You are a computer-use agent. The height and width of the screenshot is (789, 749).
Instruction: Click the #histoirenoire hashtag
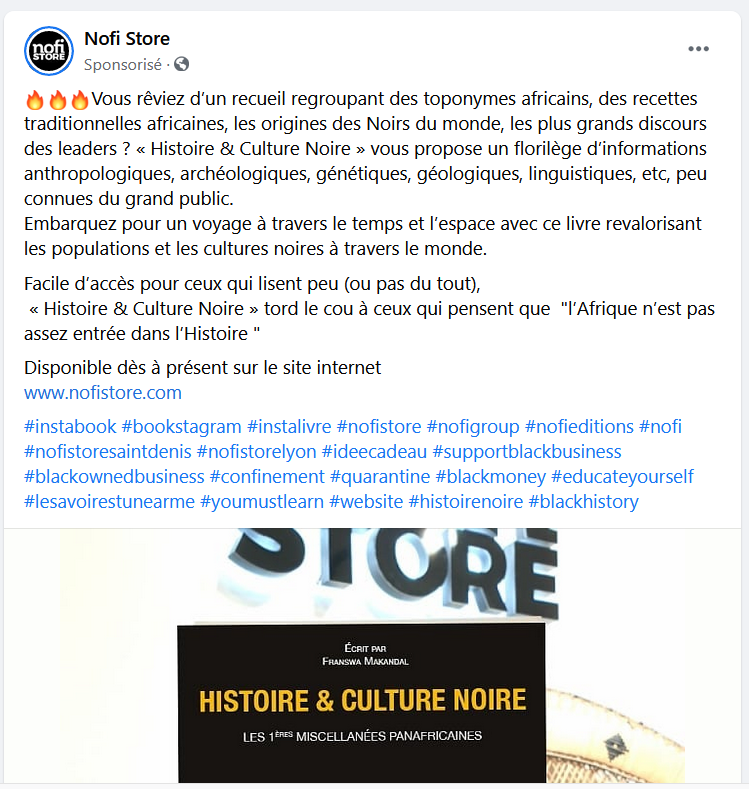(x=466, y=502)
